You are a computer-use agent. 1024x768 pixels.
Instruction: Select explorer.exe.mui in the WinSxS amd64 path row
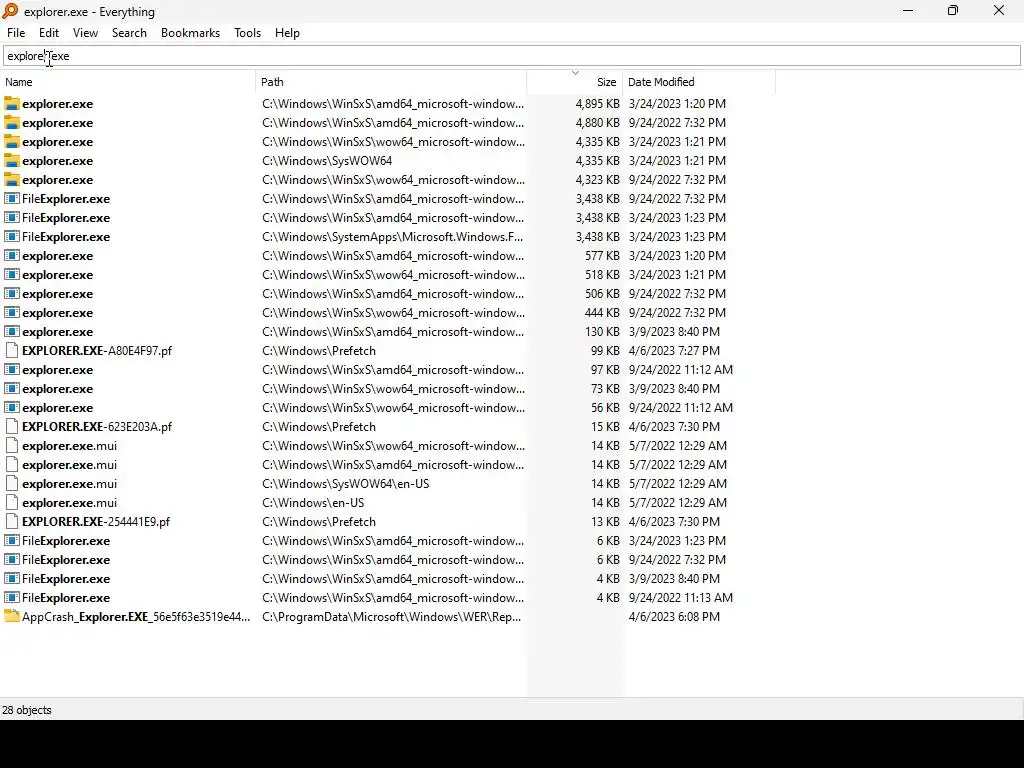click(x=69, y=464)
